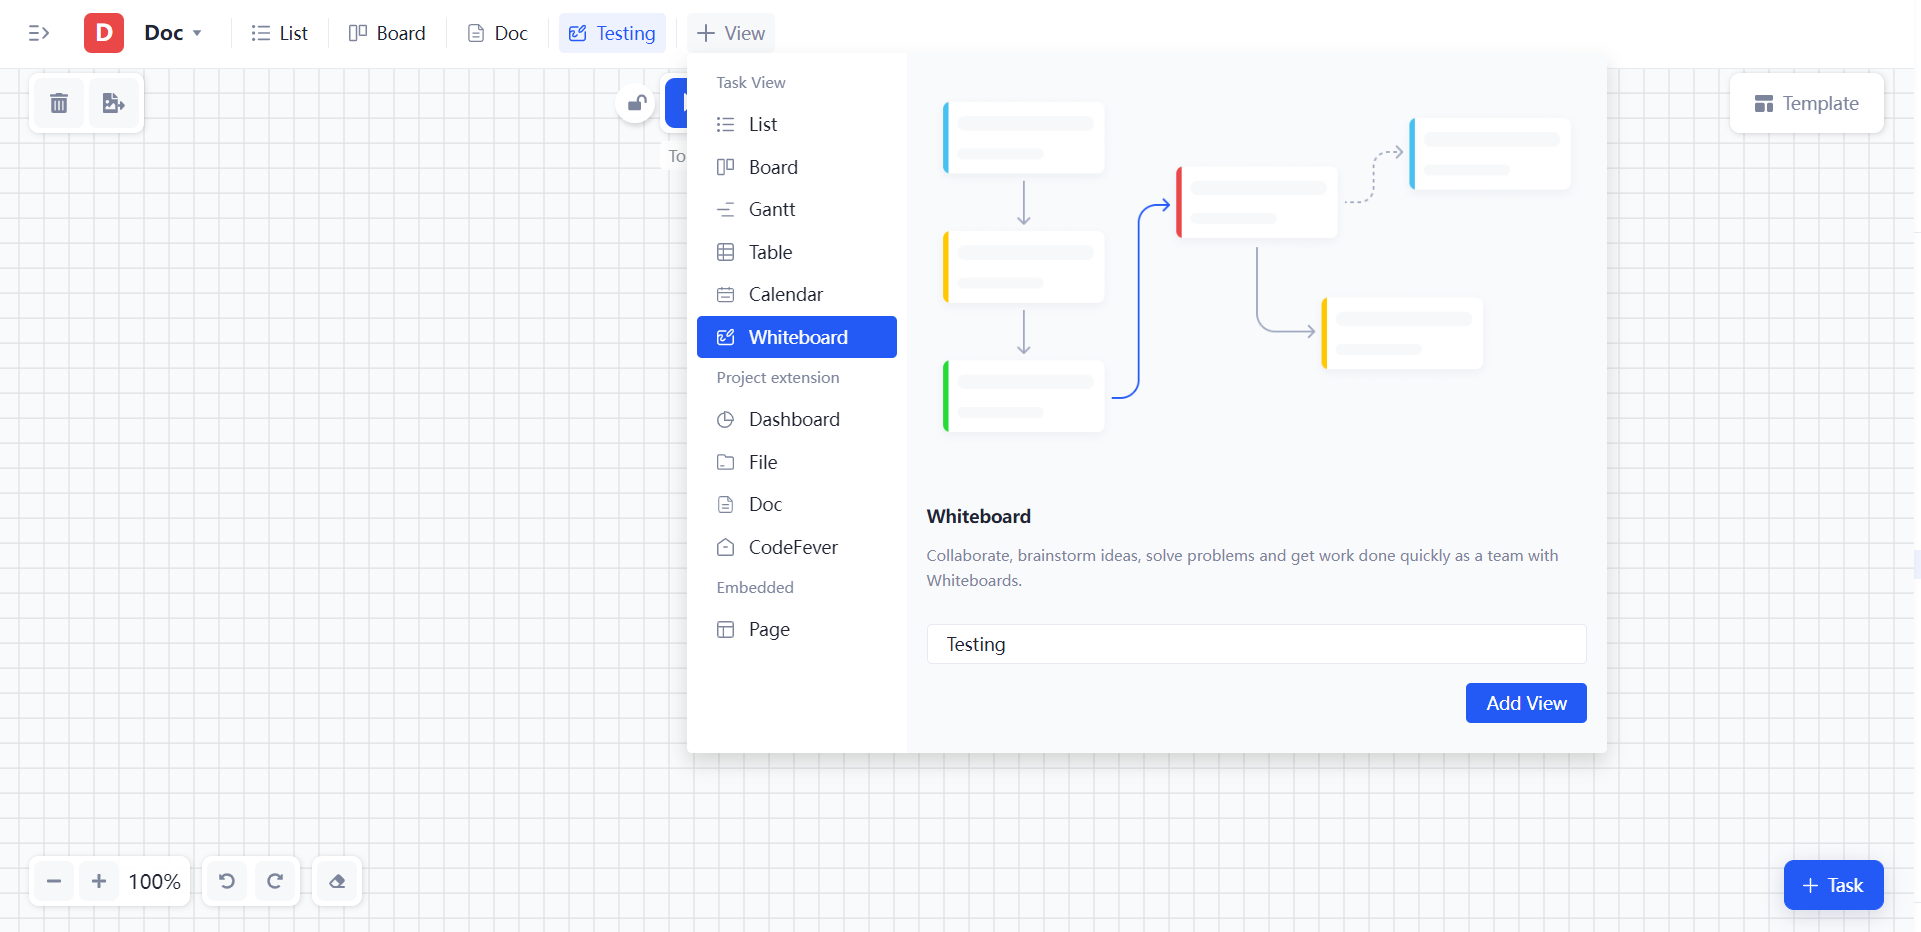Click the padlock icon near the whiteboard toolbar

click(x=636, y=103)
